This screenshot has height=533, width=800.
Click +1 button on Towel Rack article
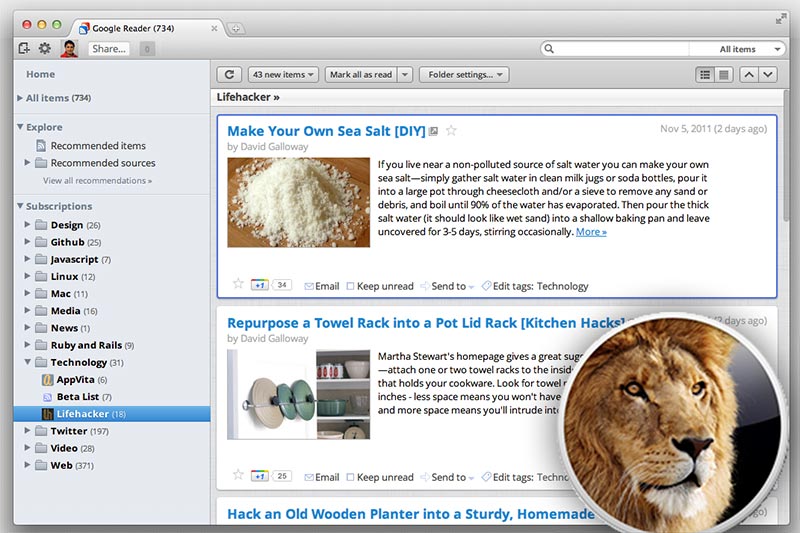pos(260,476)
